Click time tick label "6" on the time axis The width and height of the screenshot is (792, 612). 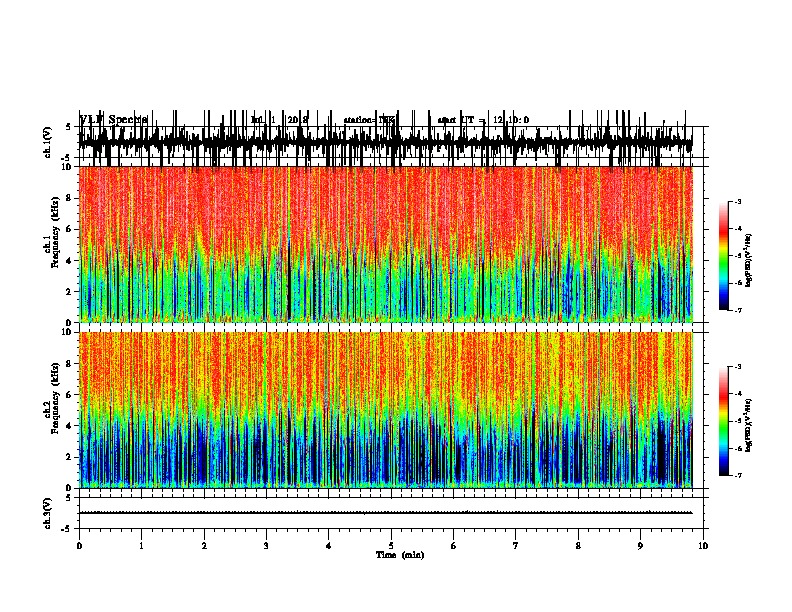454,546
